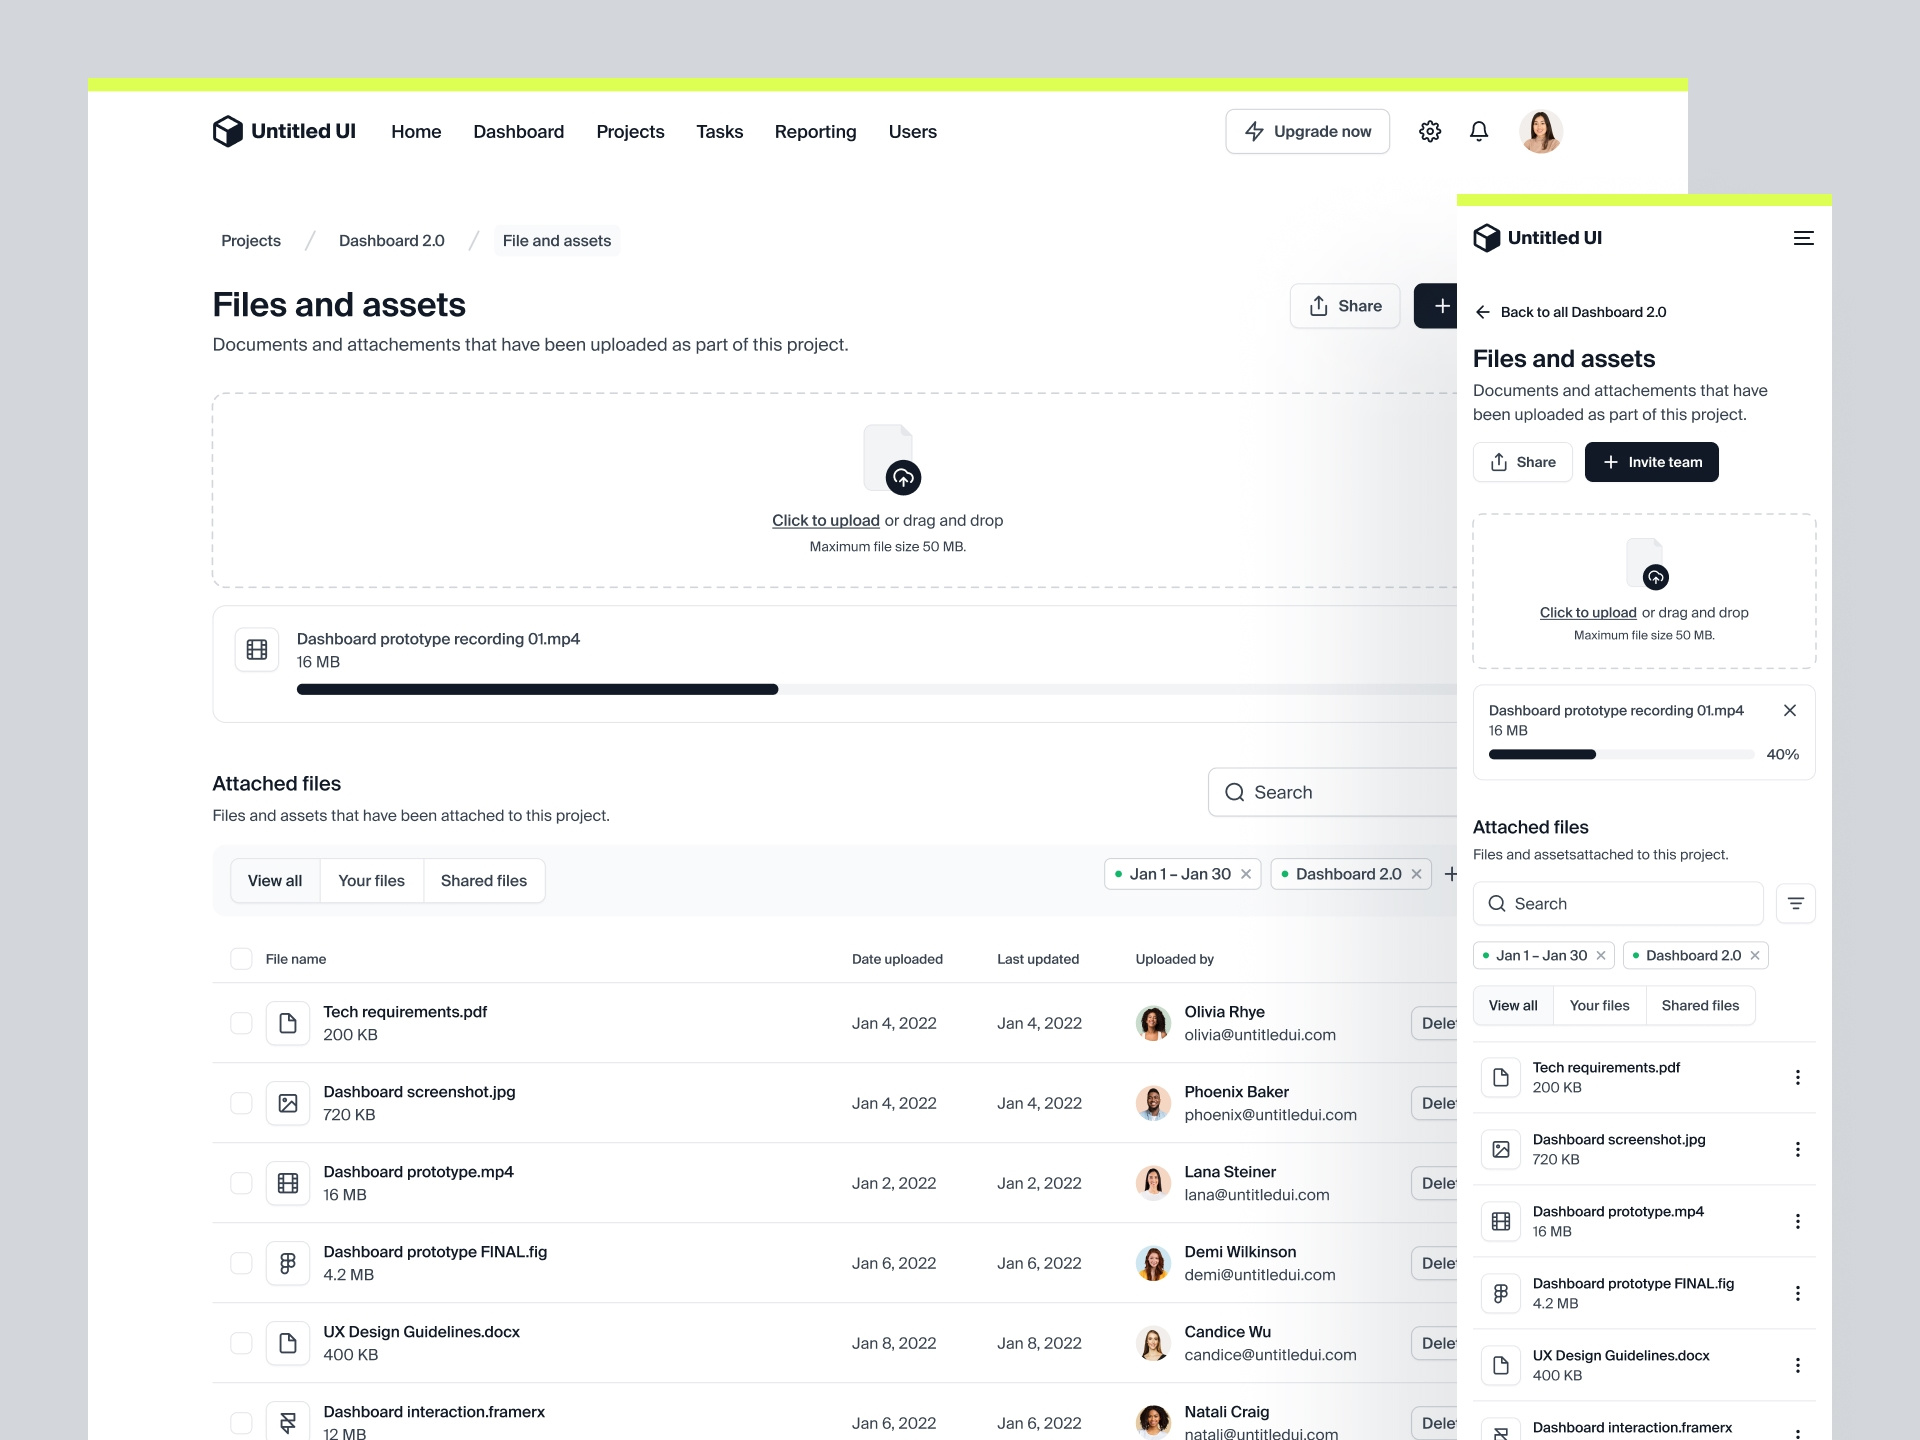Open the three-dot menu for Dashboard prototype FINAL.fig
The image size is (1920, 1440).
(1798, 1293)
